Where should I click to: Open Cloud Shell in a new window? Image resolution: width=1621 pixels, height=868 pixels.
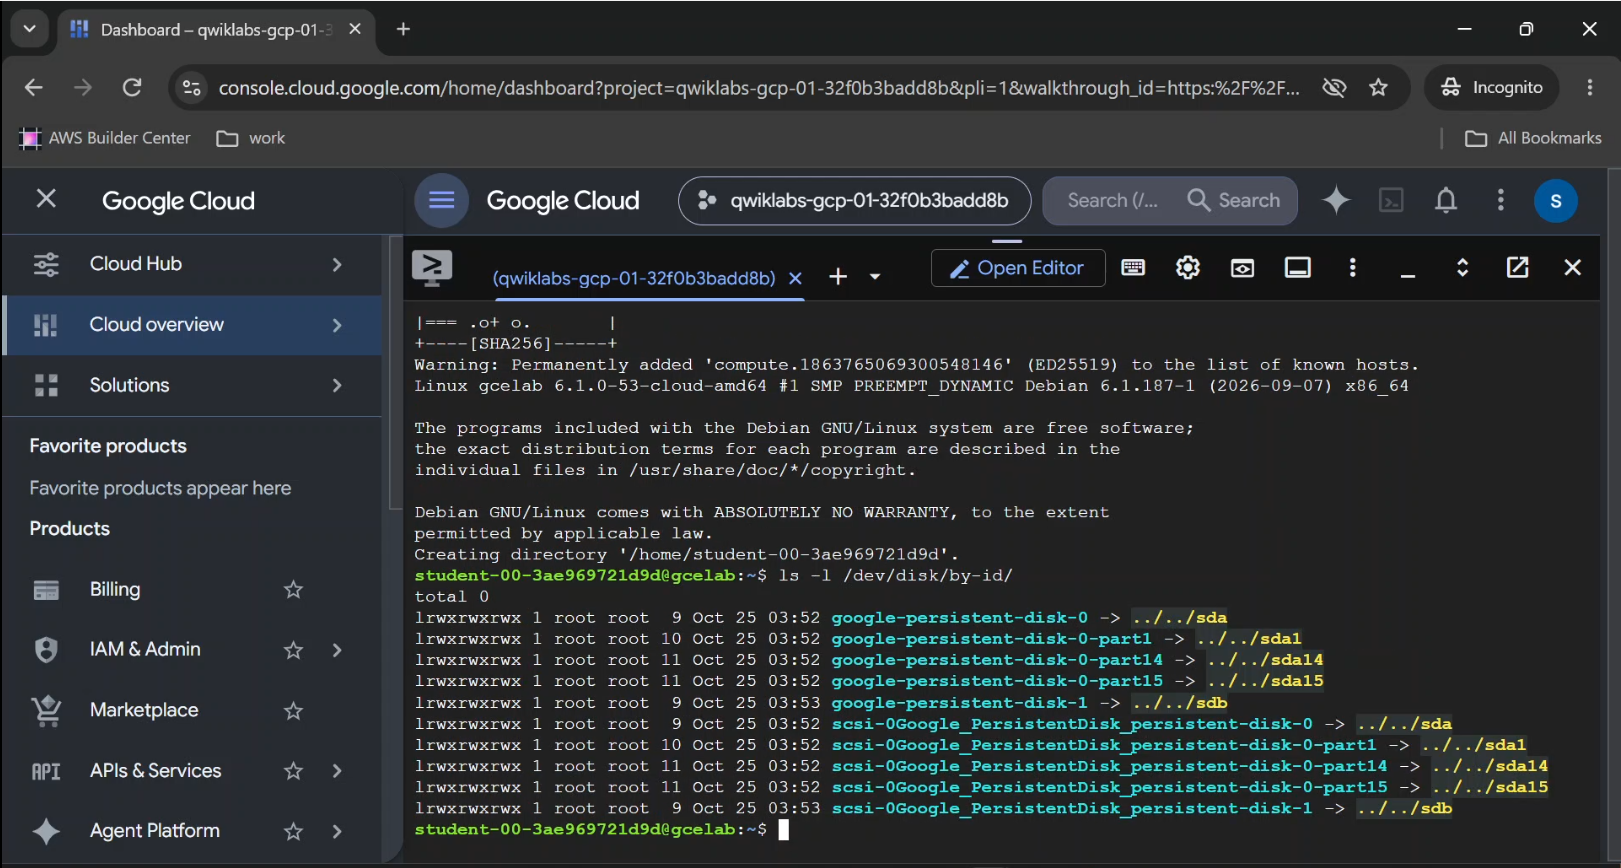(1517, 267)
